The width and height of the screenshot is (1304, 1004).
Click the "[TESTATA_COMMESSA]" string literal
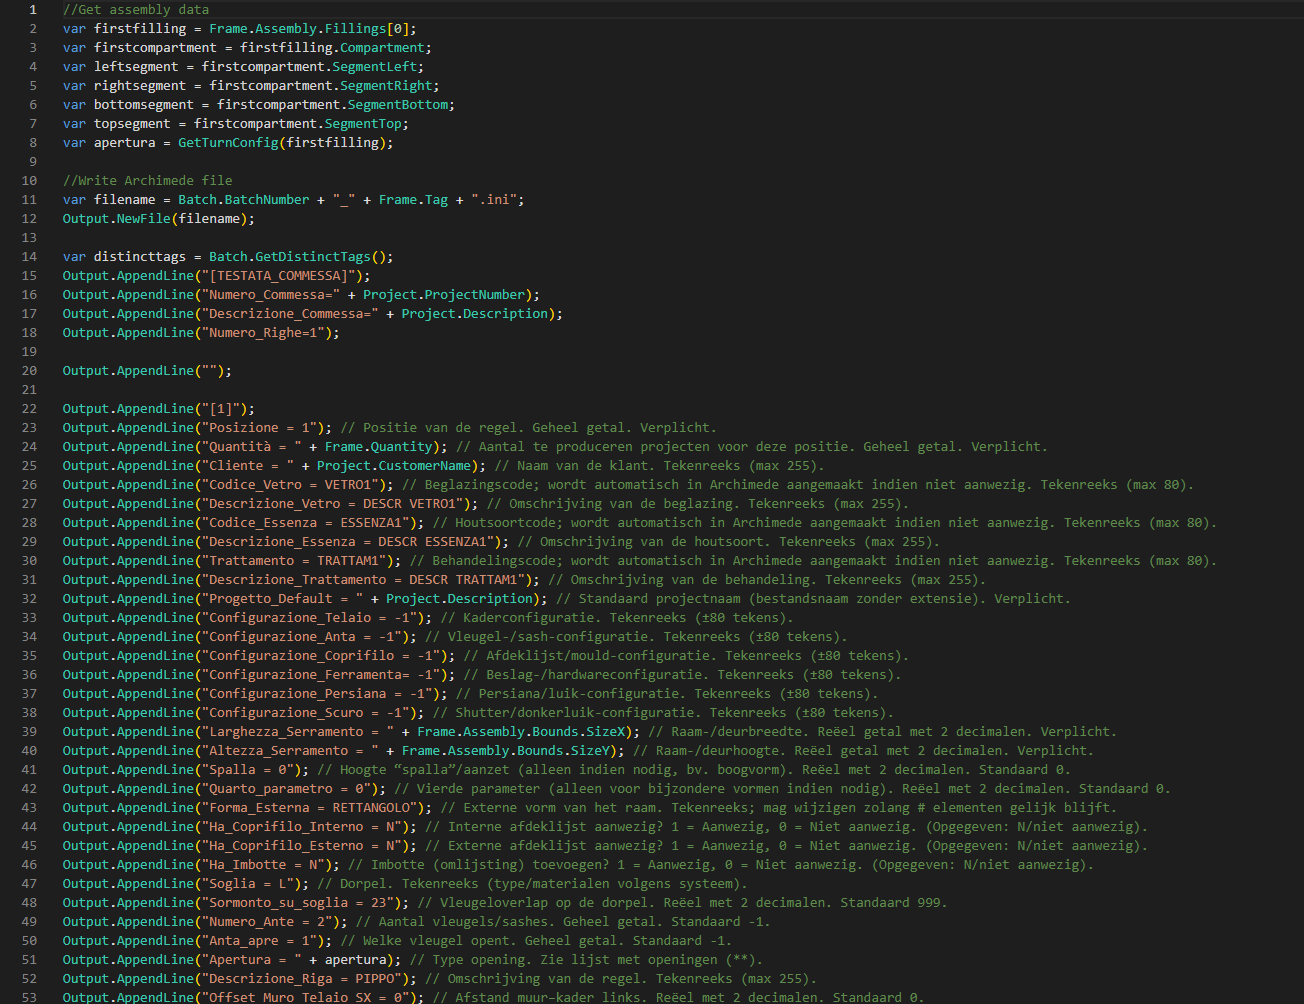285,276
